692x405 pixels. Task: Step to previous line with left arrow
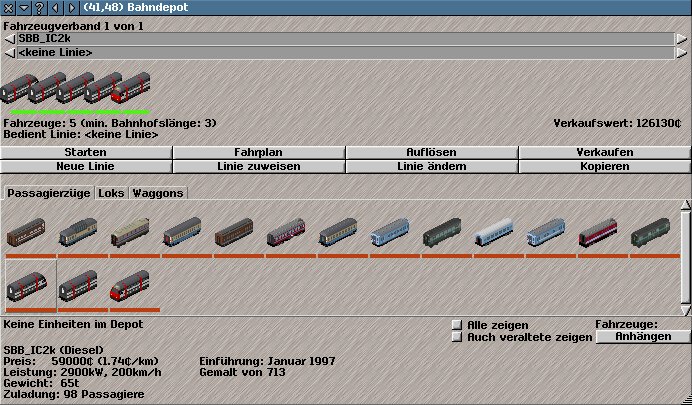coord(9,52)
